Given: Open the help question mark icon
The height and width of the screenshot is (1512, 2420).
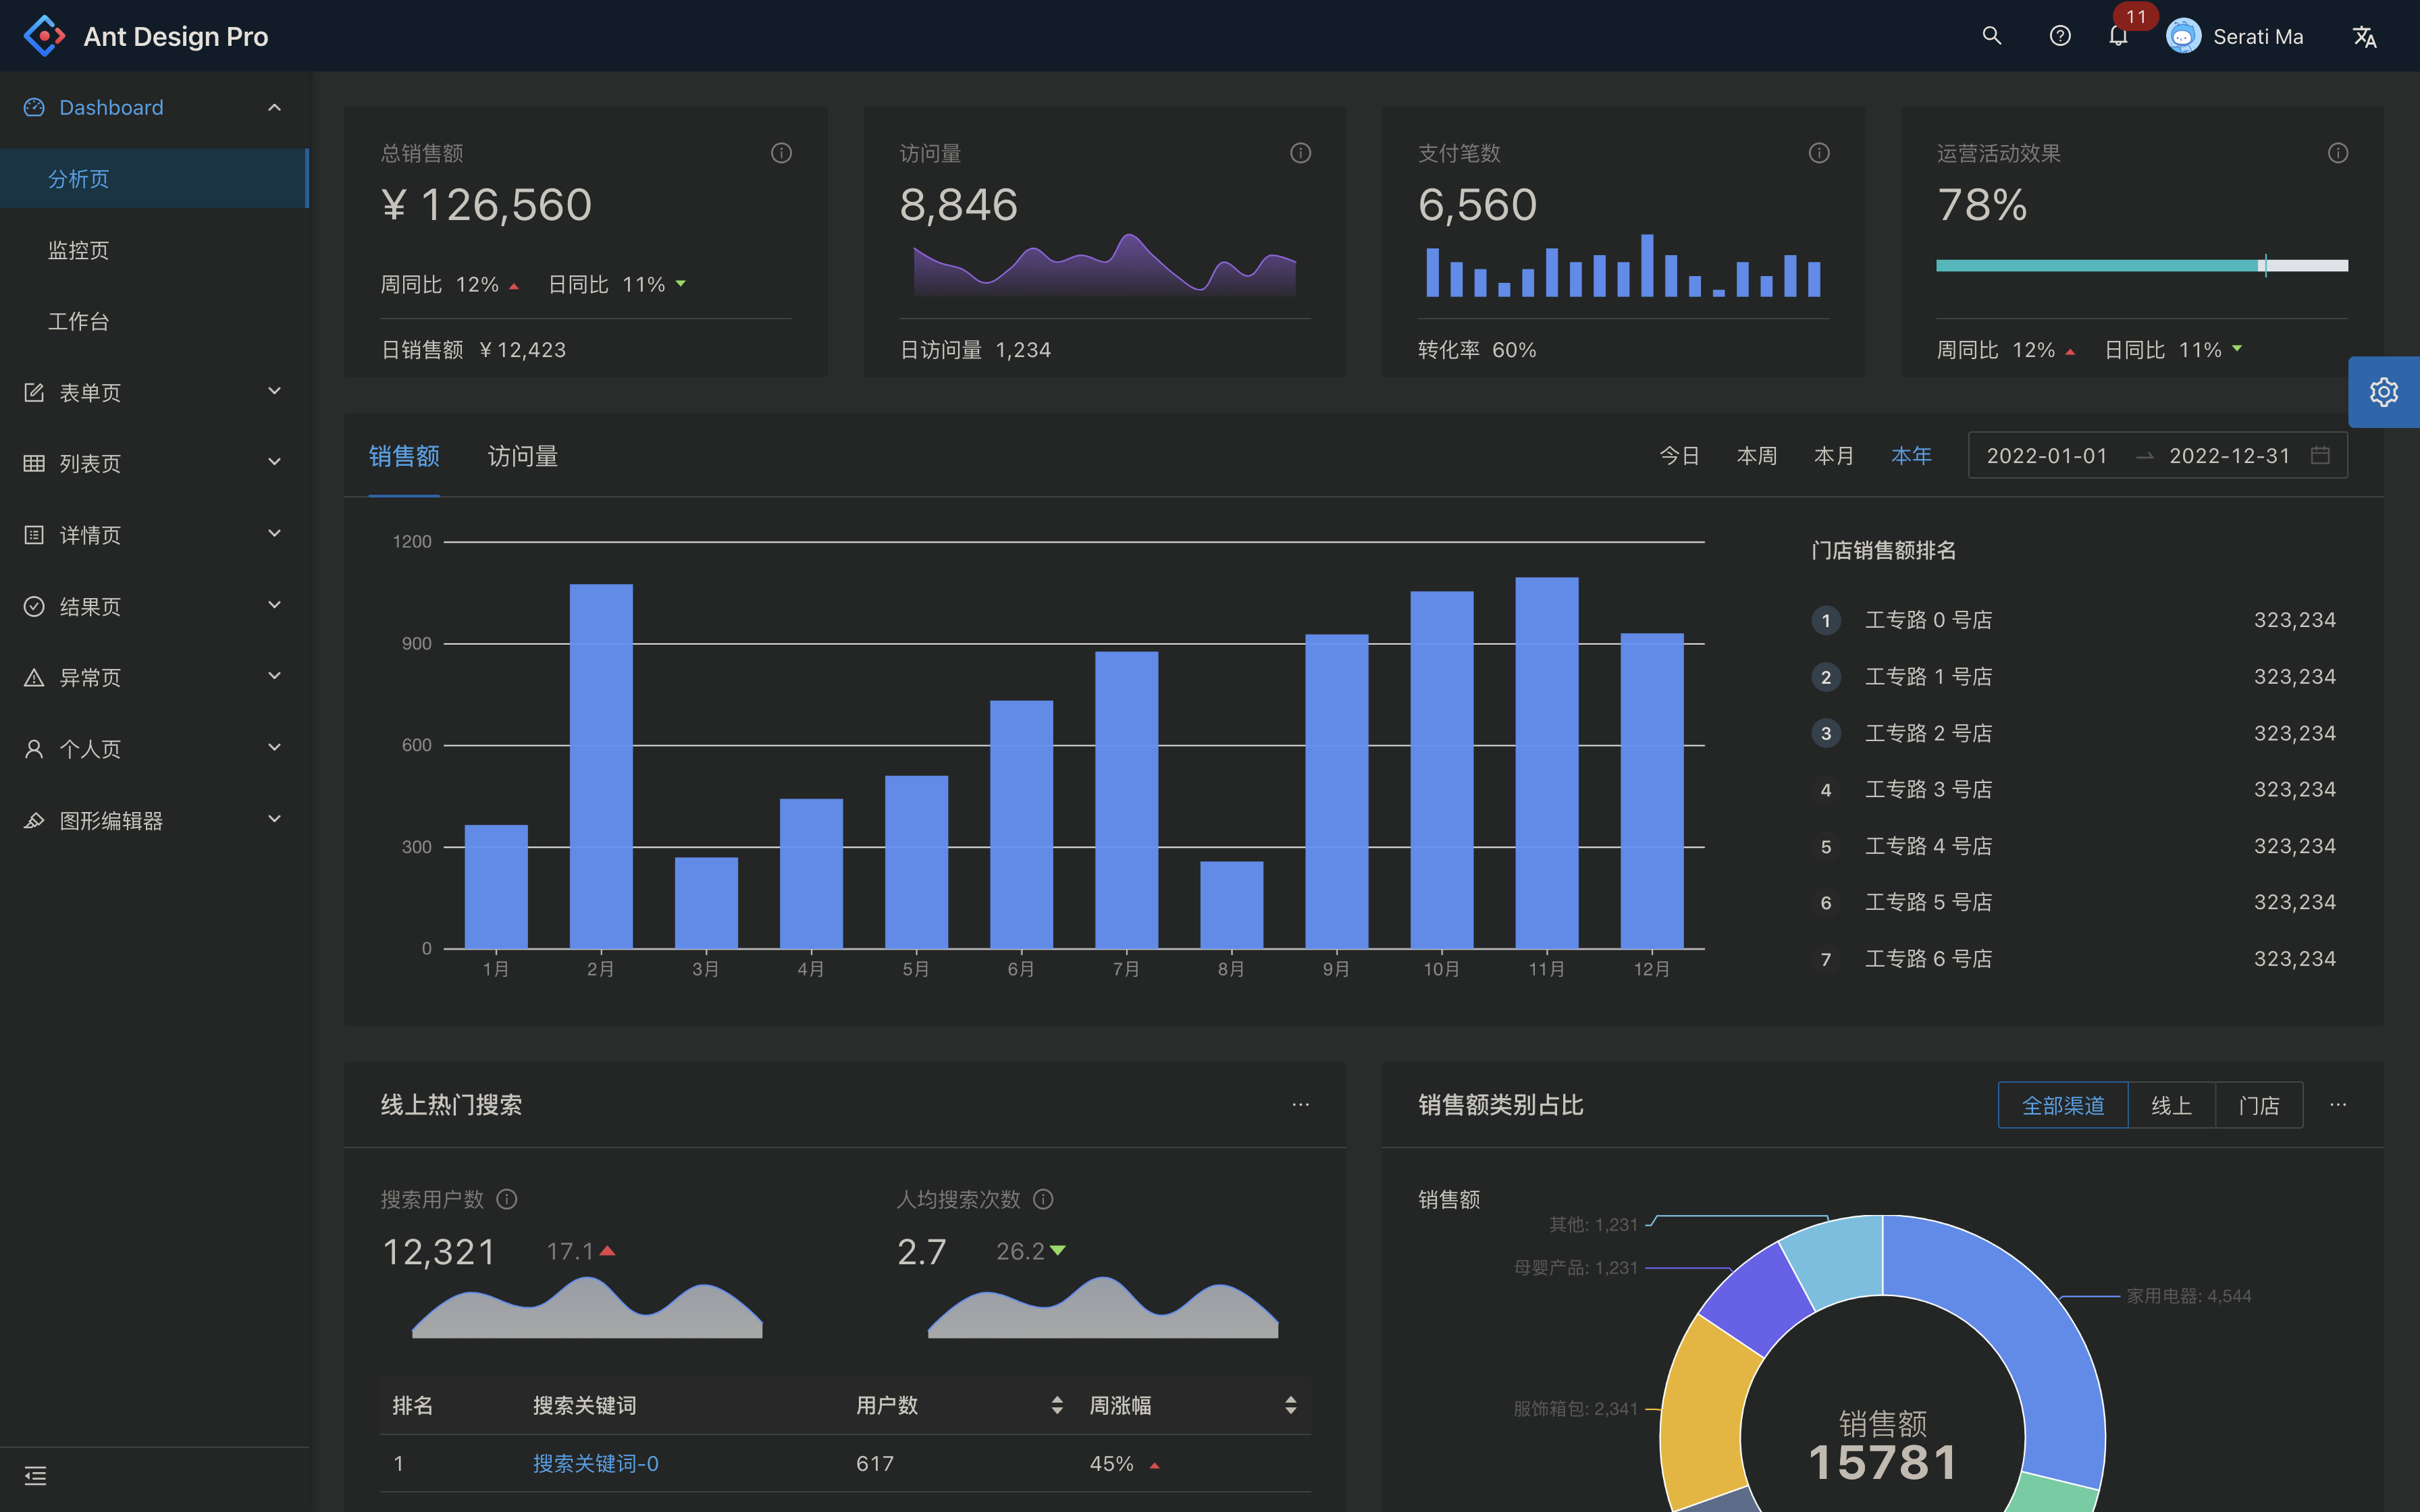Looking at the screenshot, I should [2059, 36].
